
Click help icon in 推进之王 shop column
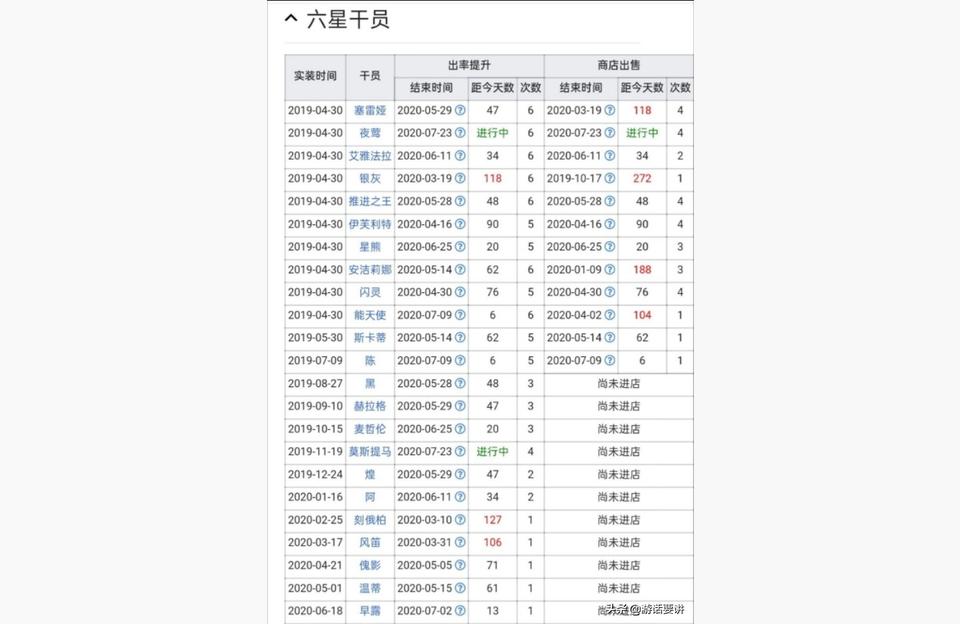click(610, 201)
